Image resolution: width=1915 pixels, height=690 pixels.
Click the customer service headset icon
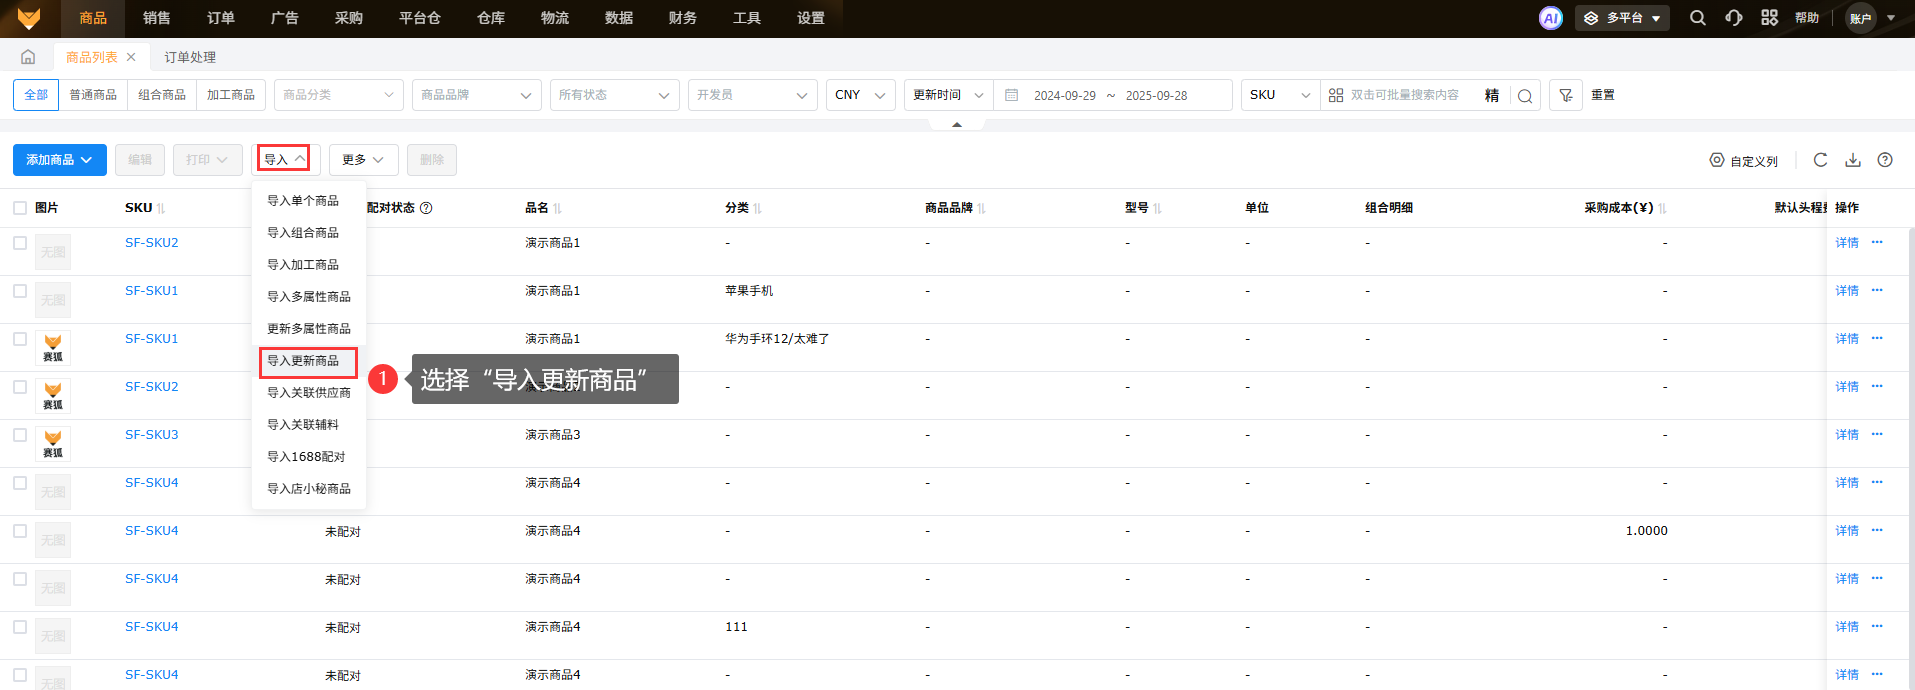1734,18
